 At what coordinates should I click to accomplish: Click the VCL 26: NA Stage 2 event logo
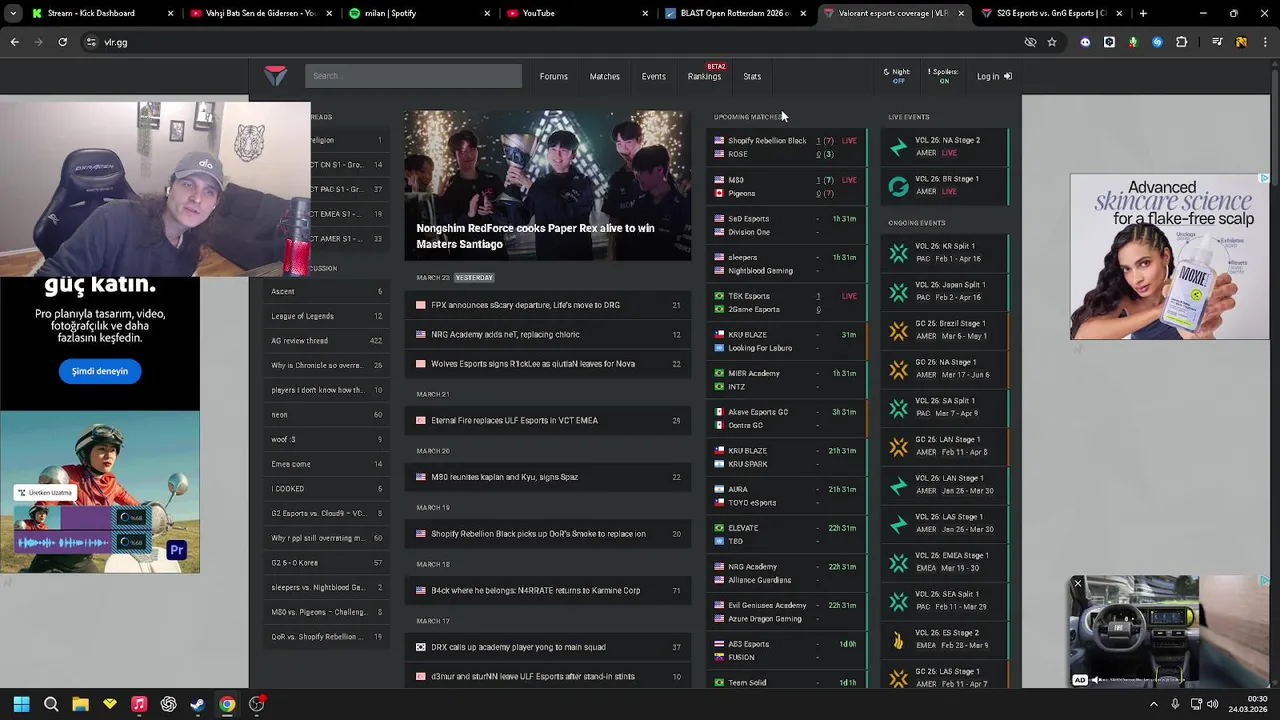coord(898,147)
